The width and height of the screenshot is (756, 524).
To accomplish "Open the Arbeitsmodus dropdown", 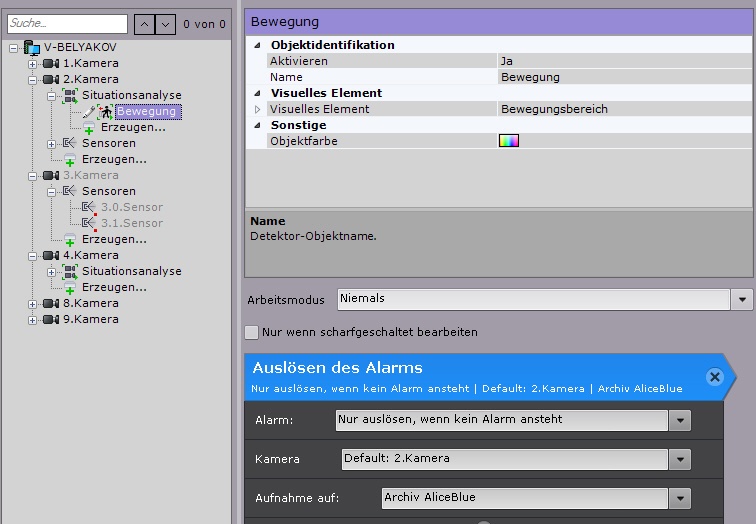I will 742,299.
